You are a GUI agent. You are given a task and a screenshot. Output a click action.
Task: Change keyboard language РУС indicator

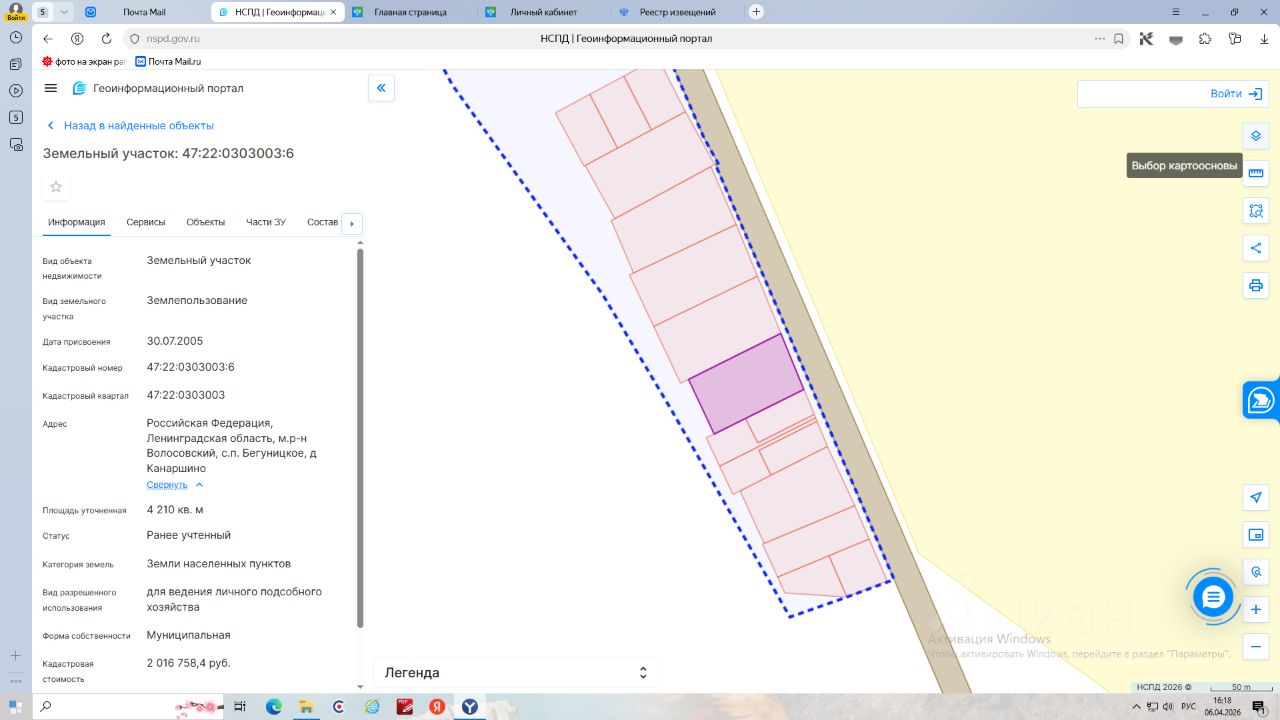1188,707
